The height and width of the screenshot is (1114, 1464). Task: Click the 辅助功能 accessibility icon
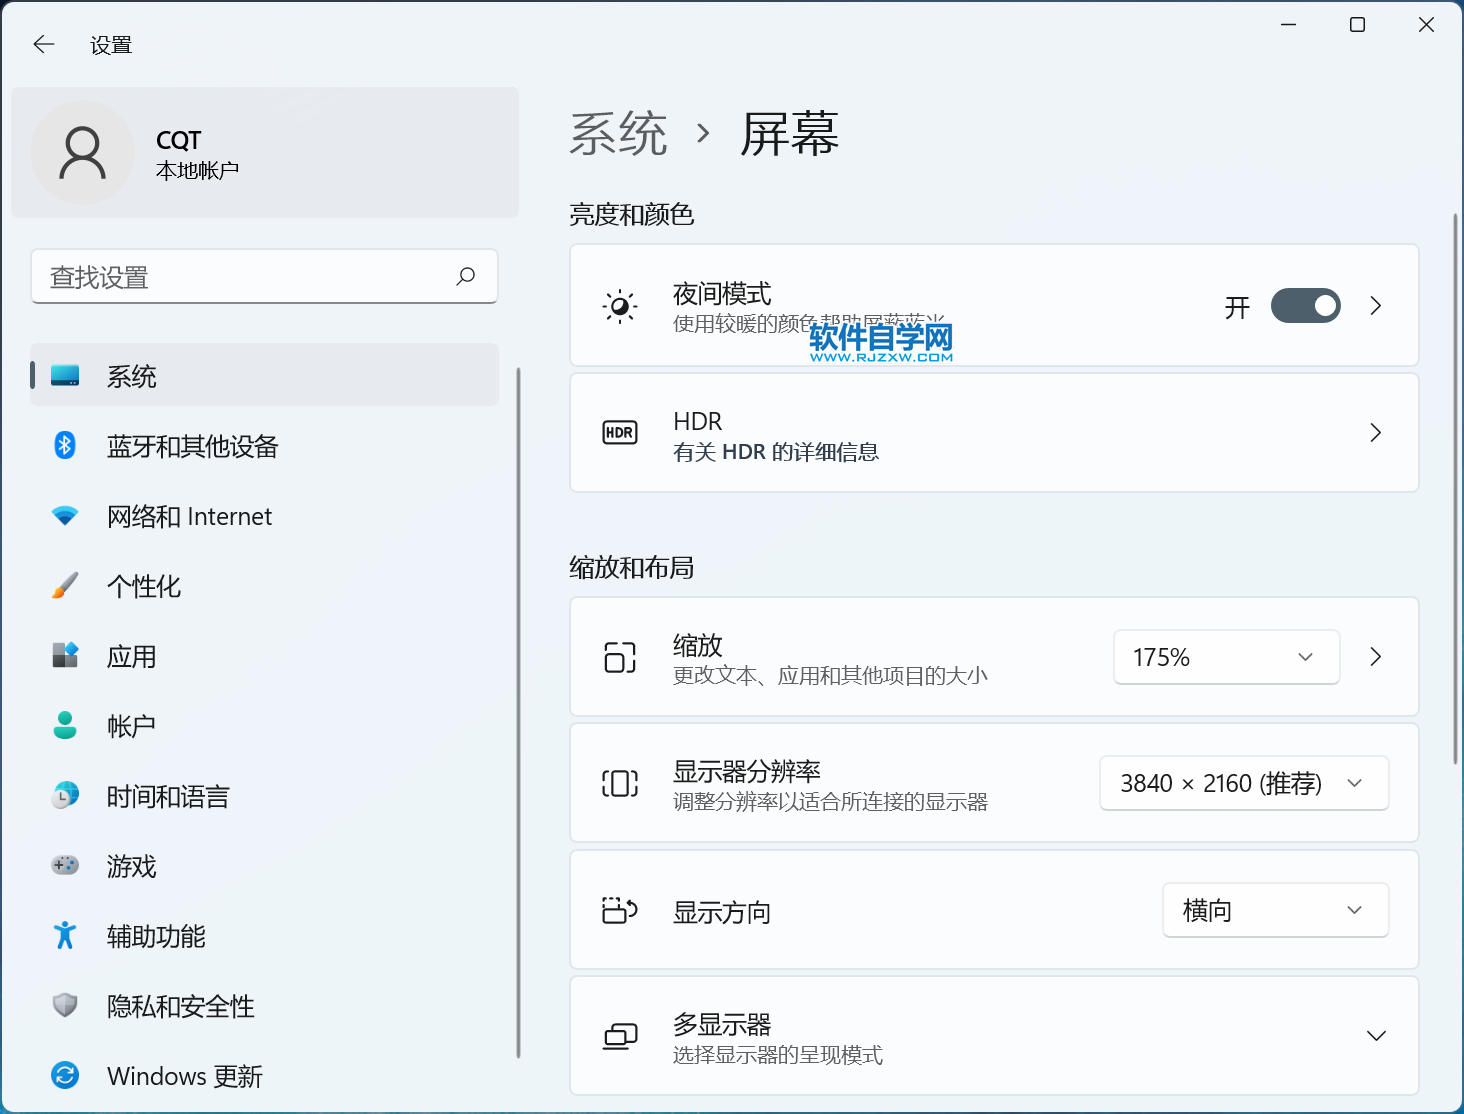[x=65, y=936]
